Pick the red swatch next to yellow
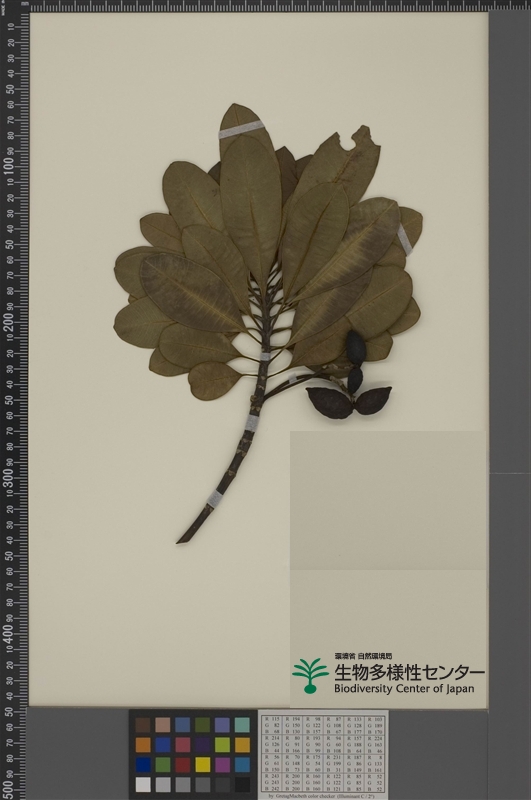531x800 pixels. tap(183, 764)
